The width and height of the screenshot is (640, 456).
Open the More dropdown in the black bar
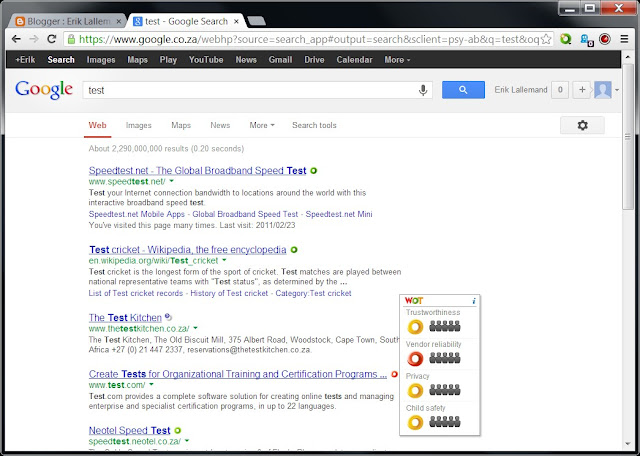coord(397,60)
